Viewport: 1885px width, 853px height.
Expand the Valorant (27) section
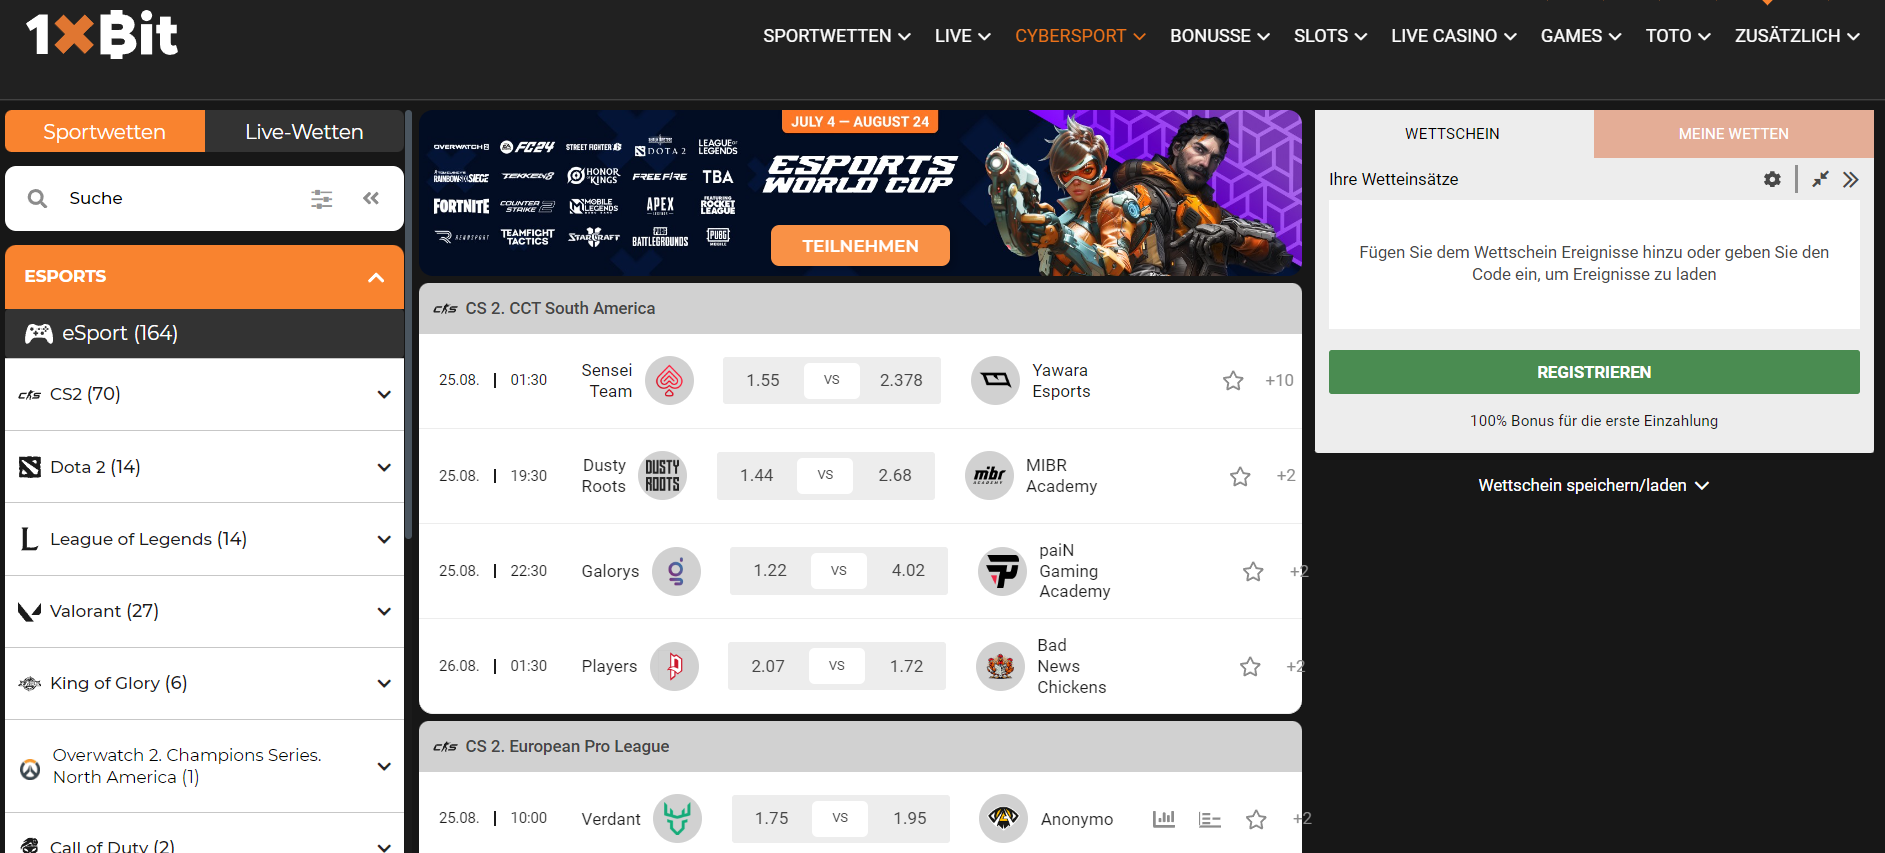(205, 612)
